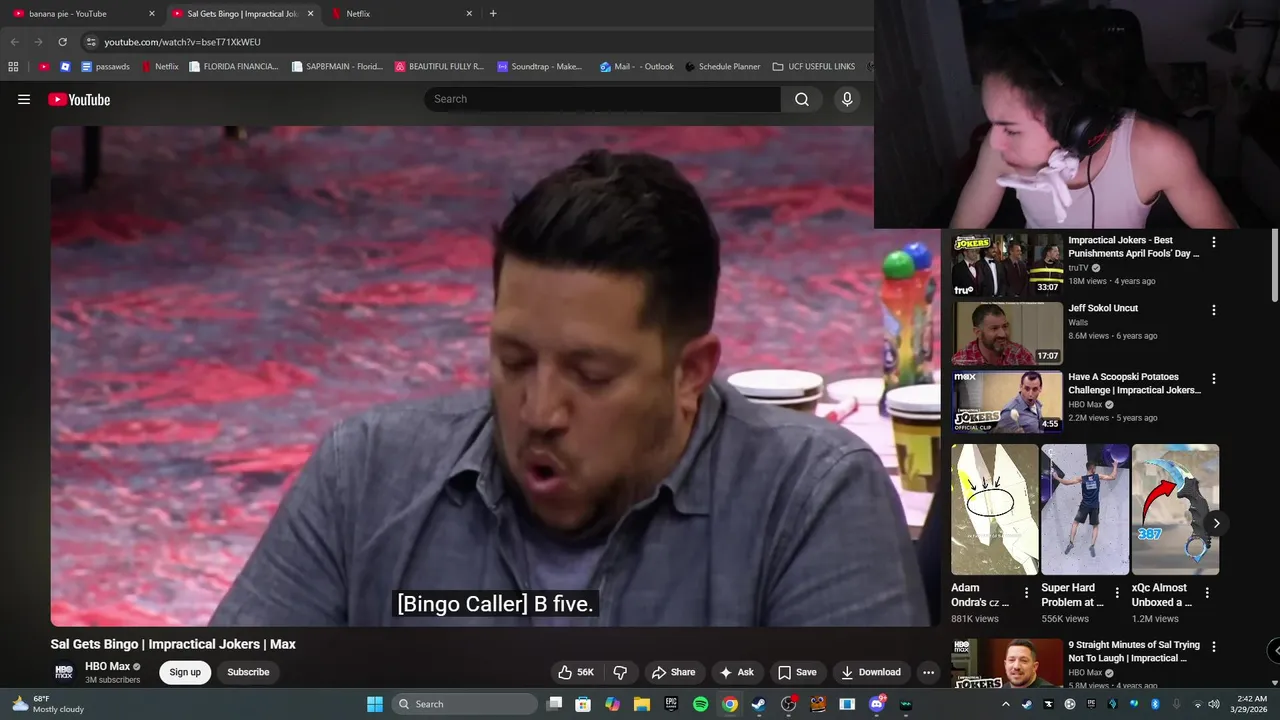Screen dimensions: 1280x720
Task: Open the UCF USEFUL LINKS bookmark folder
Action: click(x=814, y=67)
